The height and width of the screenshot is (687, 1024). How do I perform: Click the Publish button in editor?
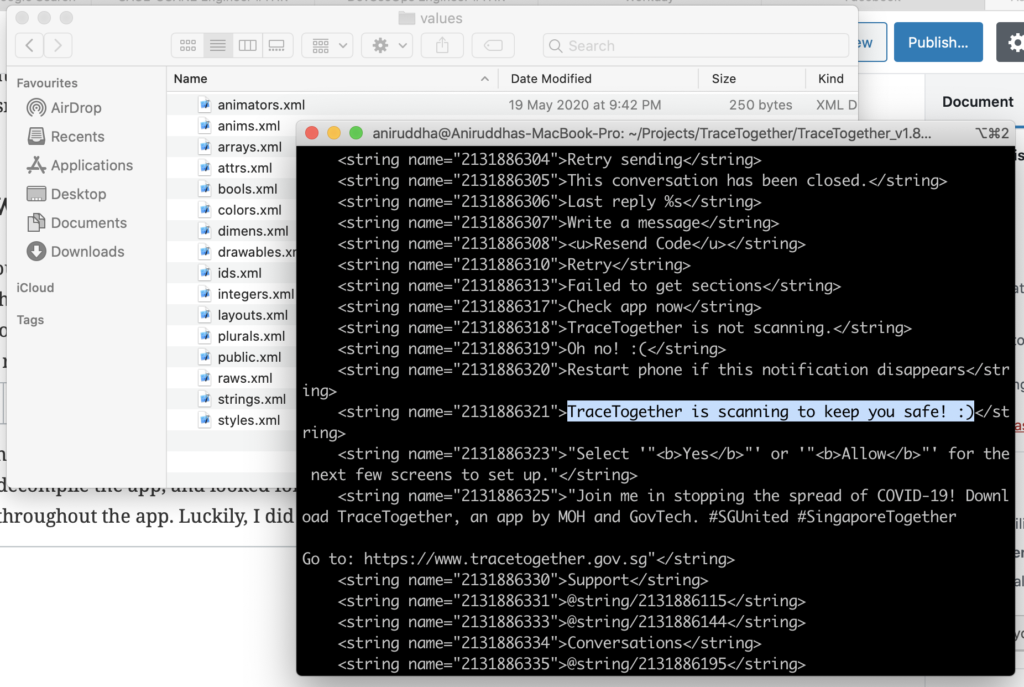tap(938, 42)
